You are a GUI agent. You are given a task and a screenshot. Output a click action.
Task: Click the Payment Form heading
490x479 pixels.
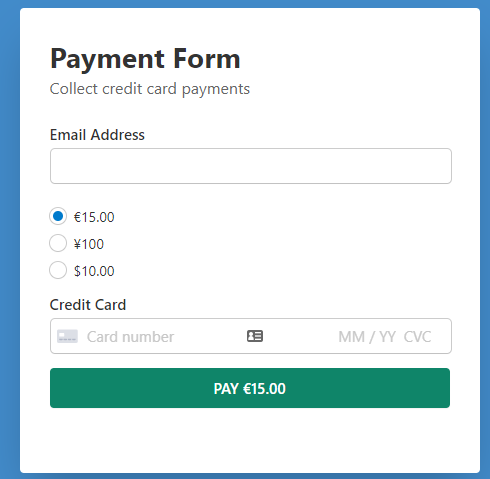(x=145, y=59)
